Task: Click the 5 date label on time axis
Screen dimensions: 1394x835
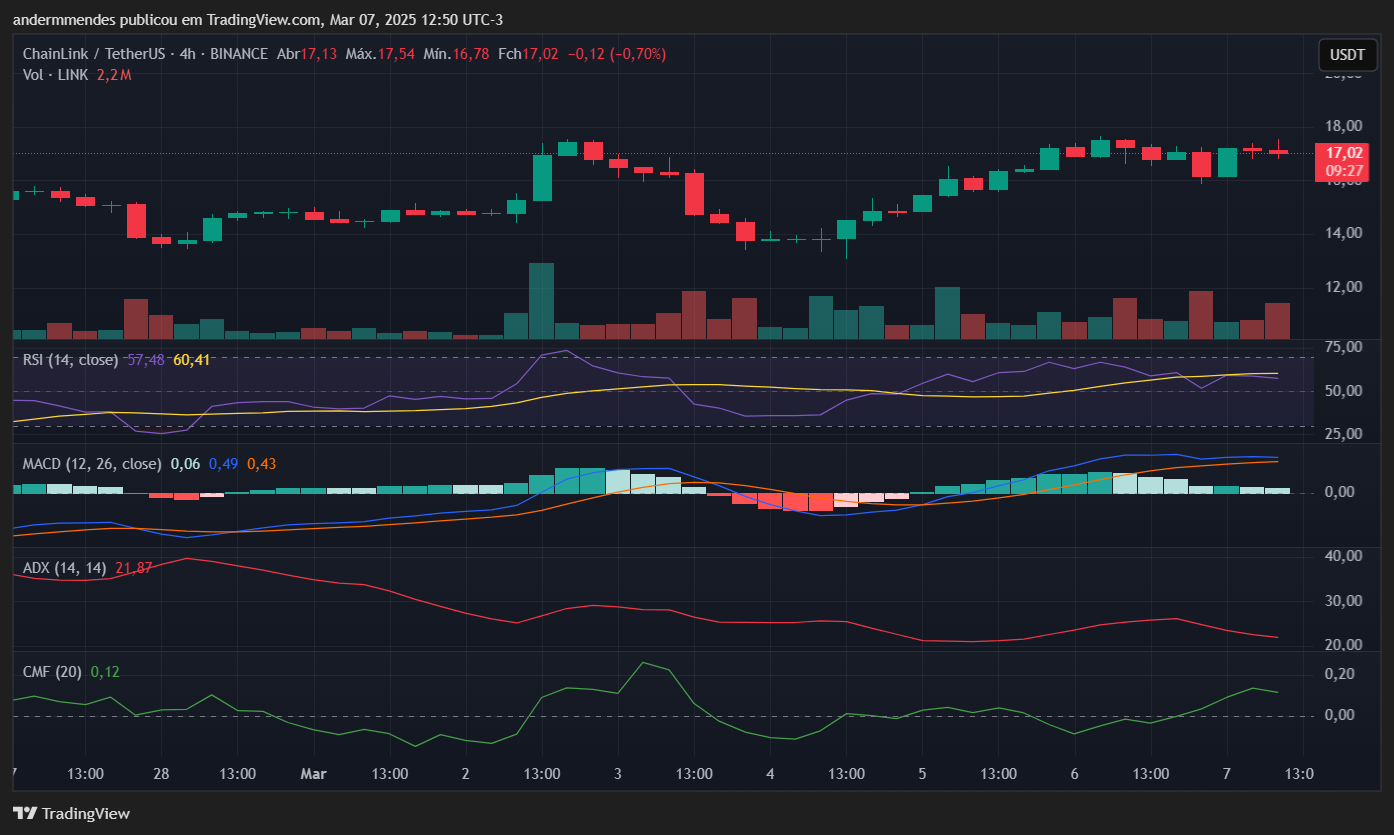Action: 922,774
